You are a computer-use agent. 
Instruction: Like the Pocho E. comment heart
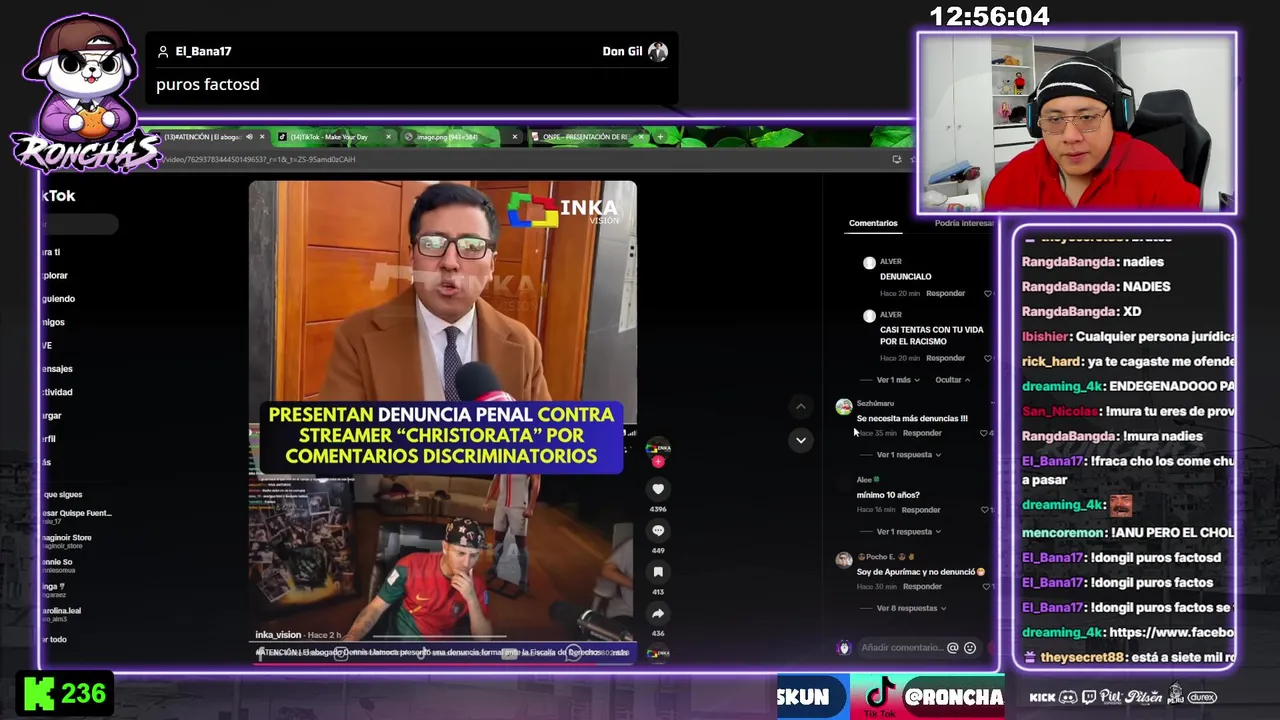tap(985, 586)
